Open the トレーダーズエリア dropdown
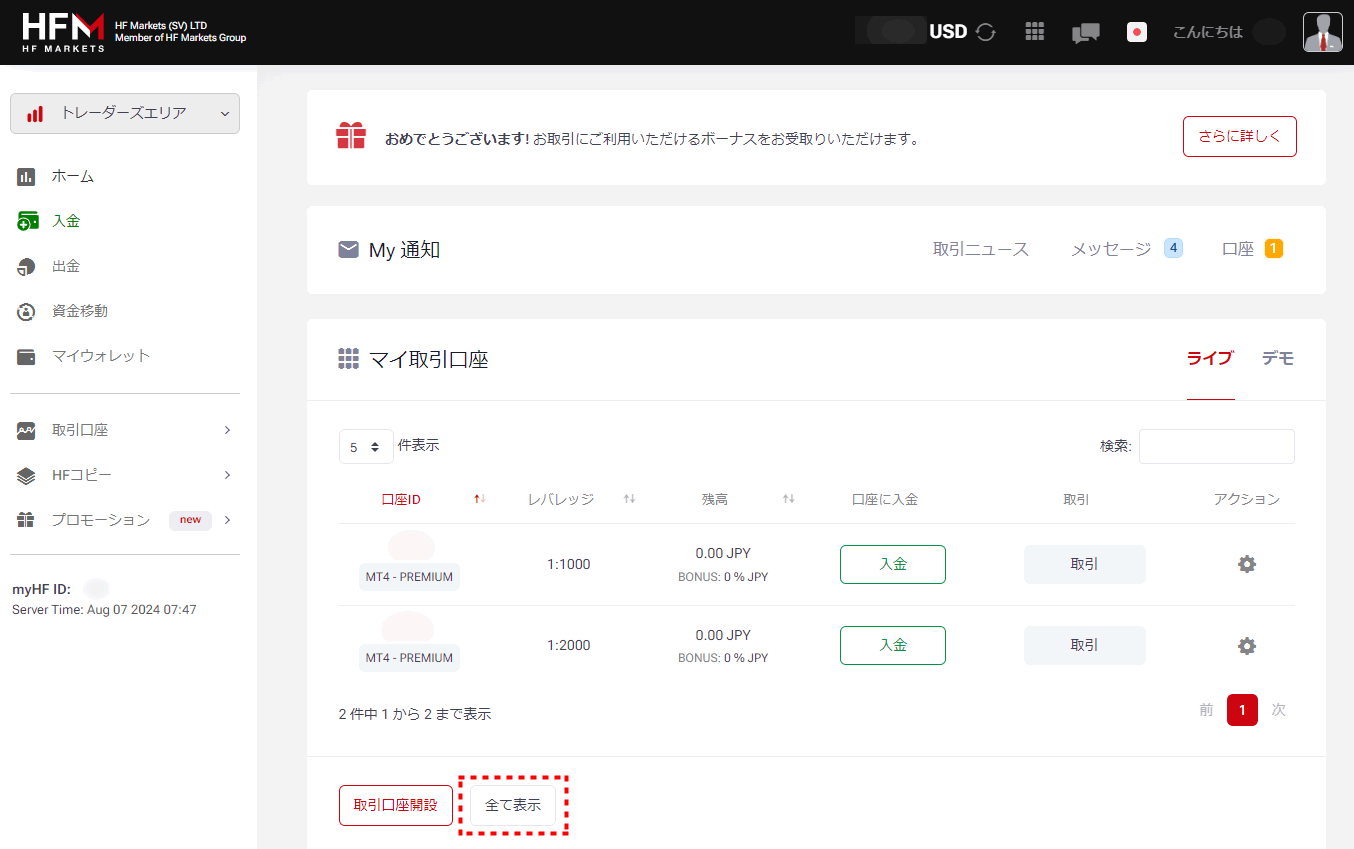 click(x=125, y=113)
